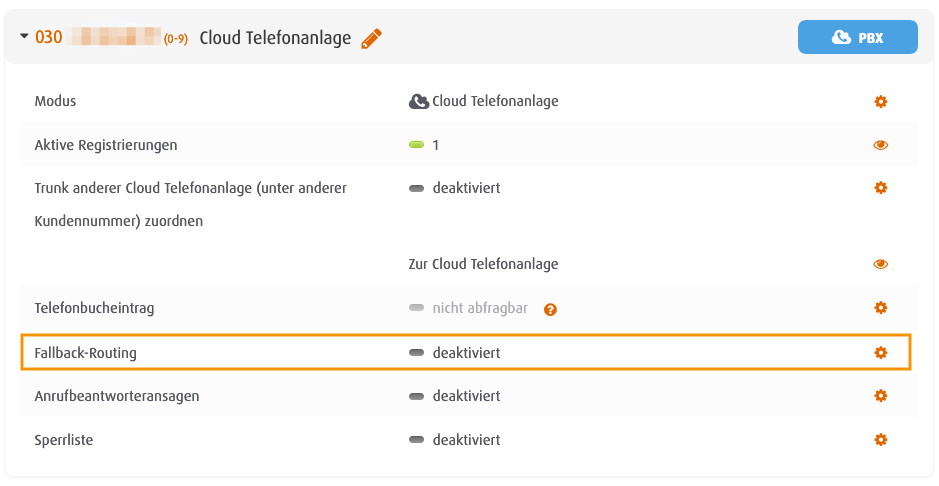
Task: Select the Fallback-Routing row label
Action: coord(86,353)
